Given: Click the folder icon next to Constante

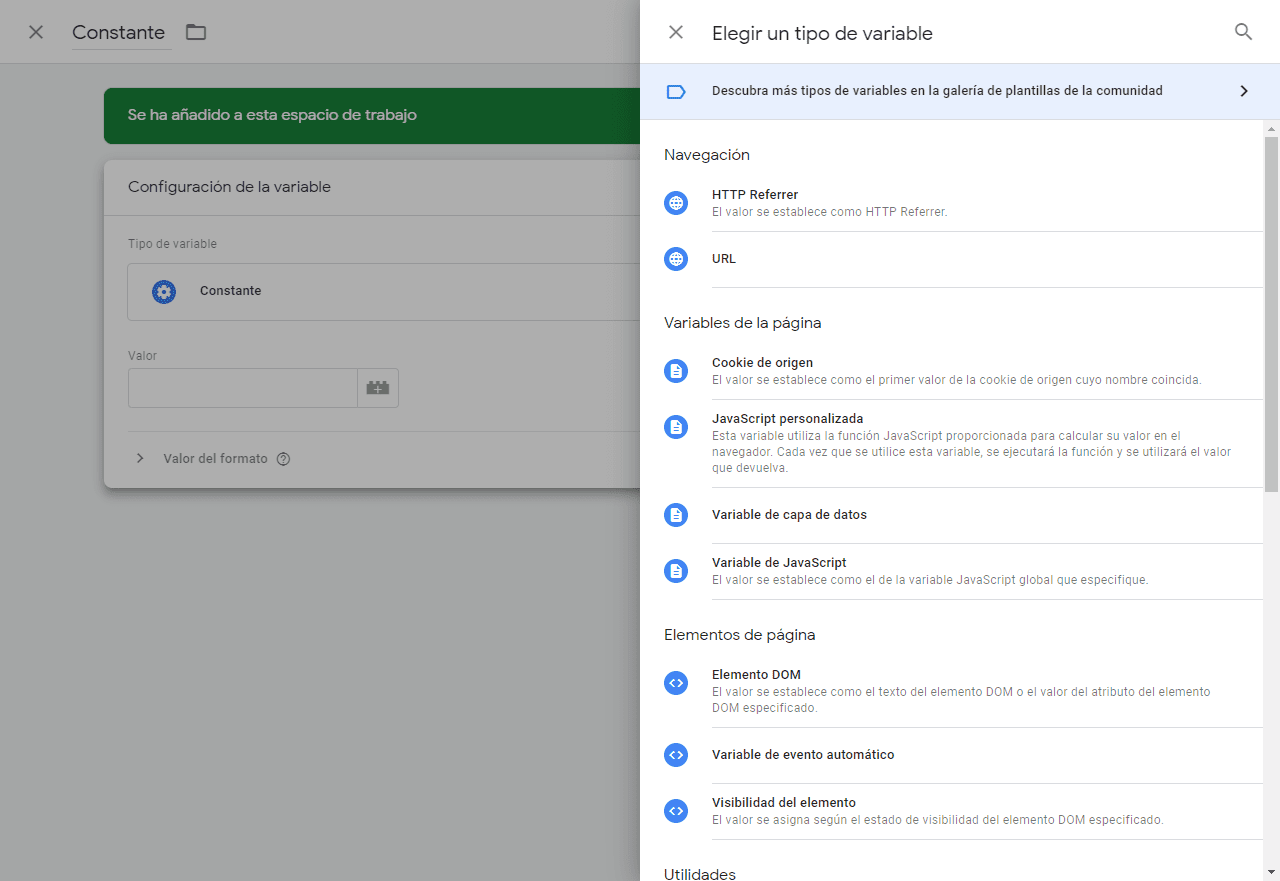Looking at the screenshot, I should click(x=195, y=31).
